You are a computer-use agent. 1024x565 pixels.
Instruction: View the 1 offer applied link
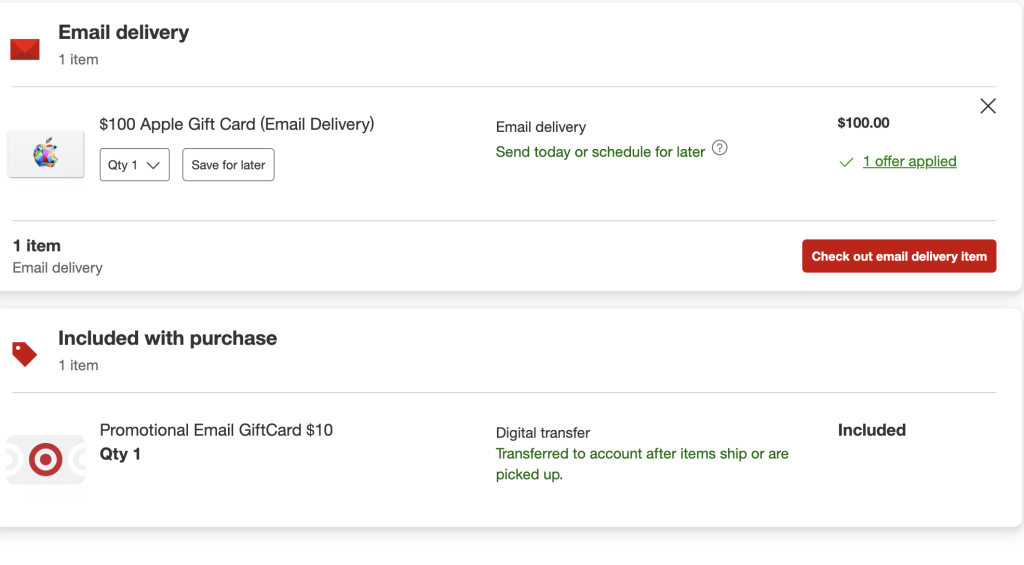909,162
